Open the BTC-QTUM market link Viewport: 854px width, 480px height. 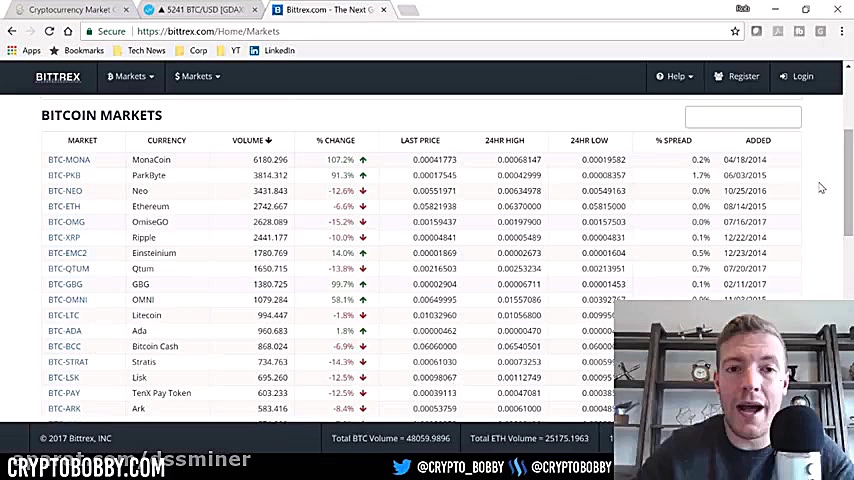69,269
